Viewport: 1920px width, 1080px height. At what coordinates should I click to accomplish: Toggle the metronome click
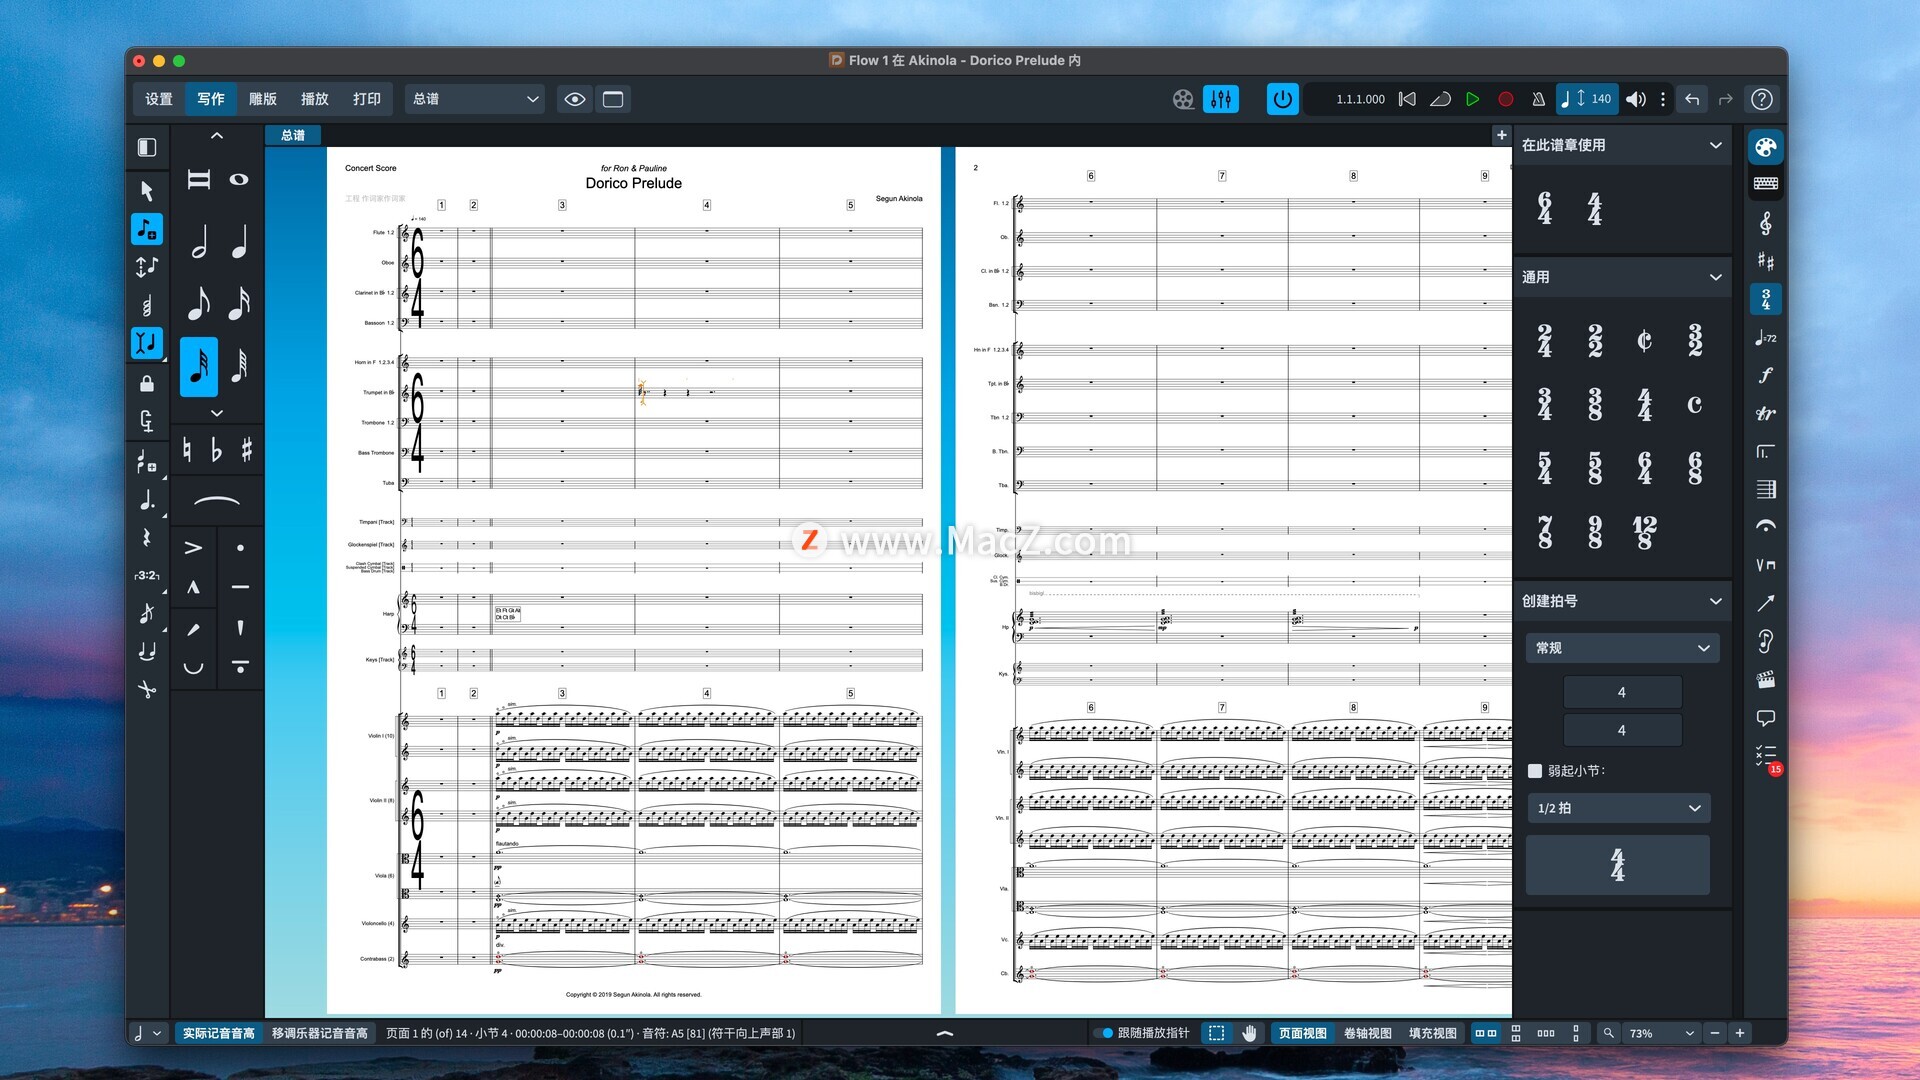(x=1538, y=99)
